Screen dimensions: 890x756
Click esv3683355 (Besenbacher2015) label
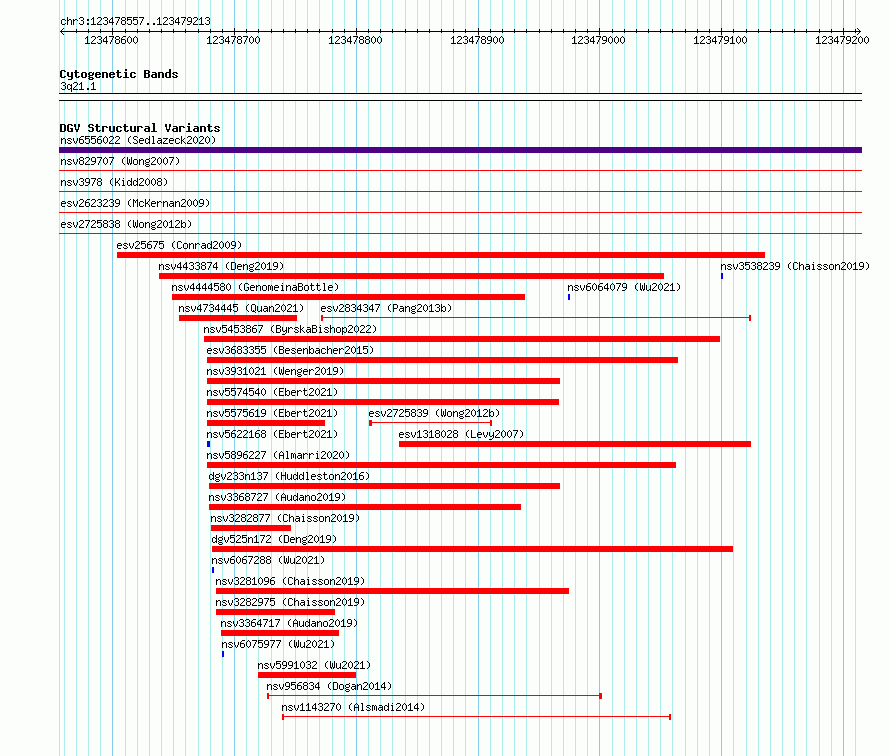[x=290, y=350]
